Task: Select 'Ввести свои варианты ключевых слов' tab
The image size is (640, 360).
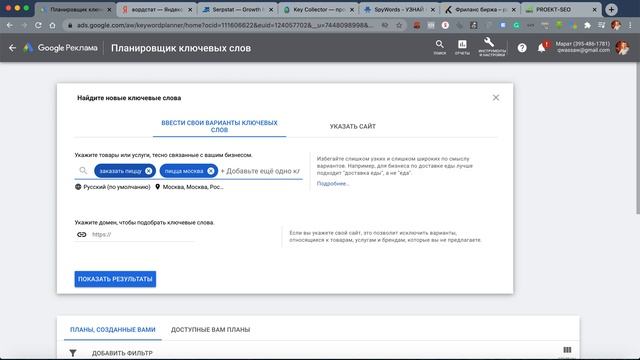Action: click(219, 126)
